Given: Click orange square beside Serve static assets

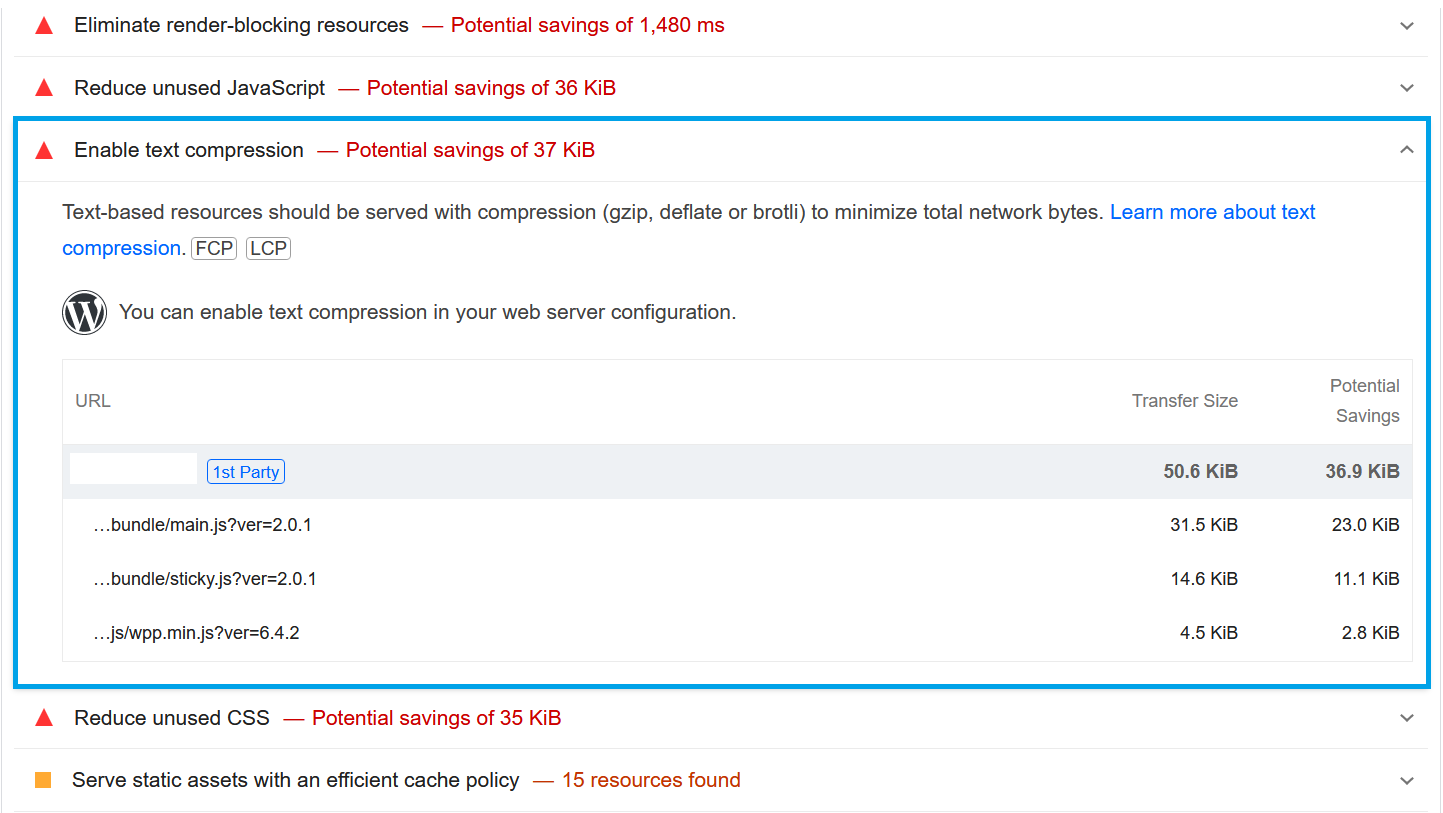Looking at the screenshot, I should click(43, 780).
